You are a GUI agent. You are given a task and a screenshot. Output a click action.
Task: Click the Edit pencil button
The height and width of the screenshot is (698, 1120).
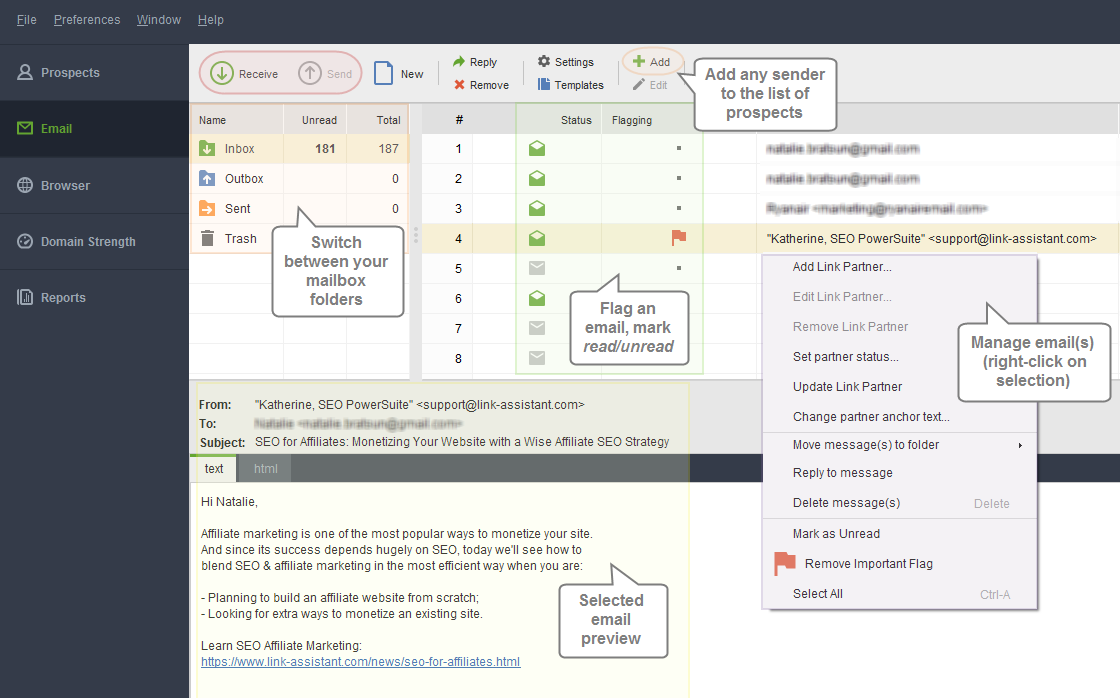[650, 85]
